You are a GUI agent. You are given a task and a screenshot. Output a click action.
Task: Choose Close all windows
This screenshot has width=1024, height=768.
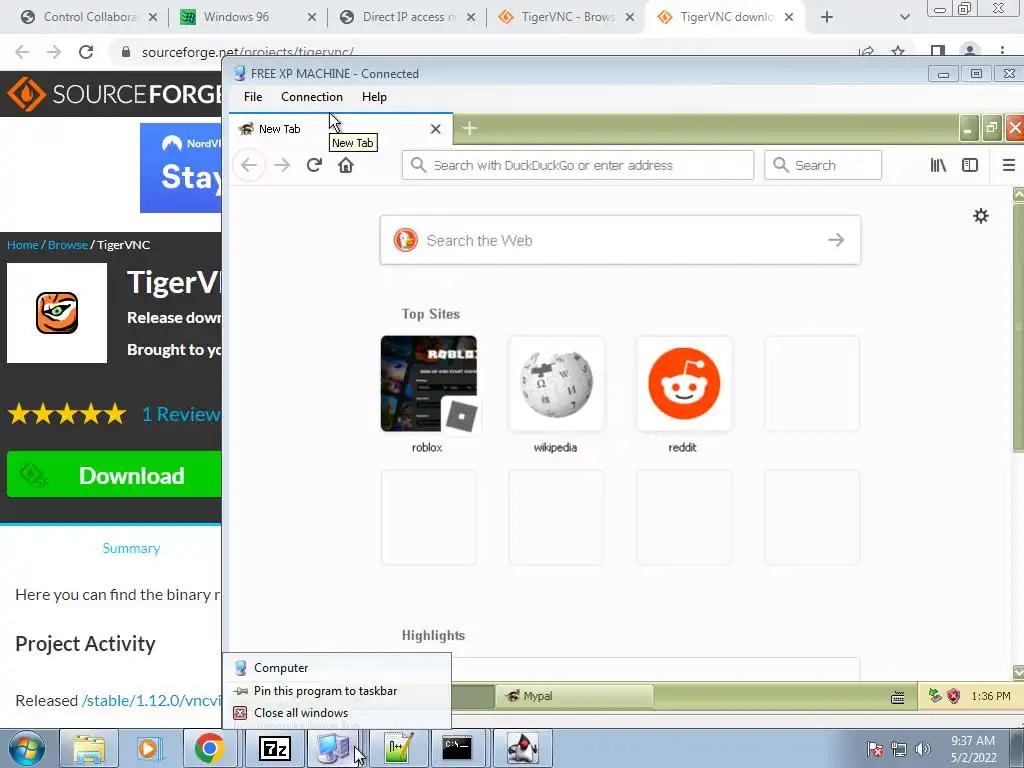pyautogui.click(x=337, y=713)
